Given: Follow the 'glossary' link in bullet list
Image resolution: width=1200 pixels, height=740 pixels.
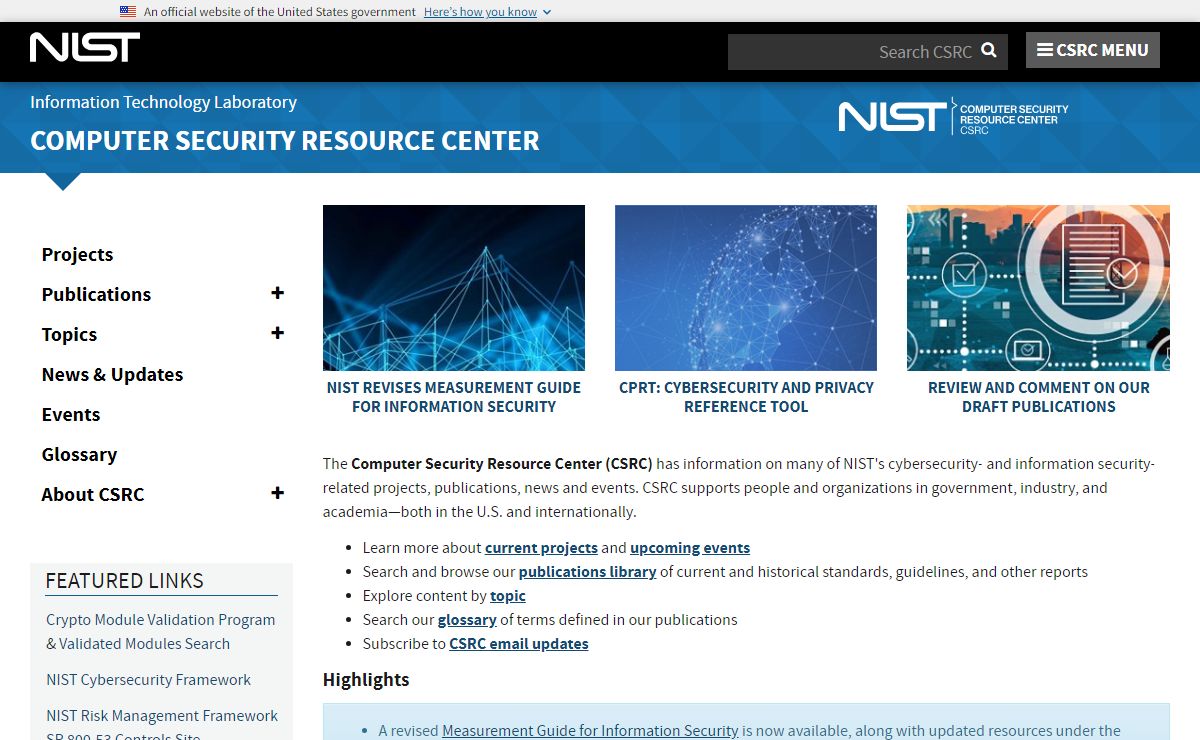Looking at the screenshot, I should 467,620.
